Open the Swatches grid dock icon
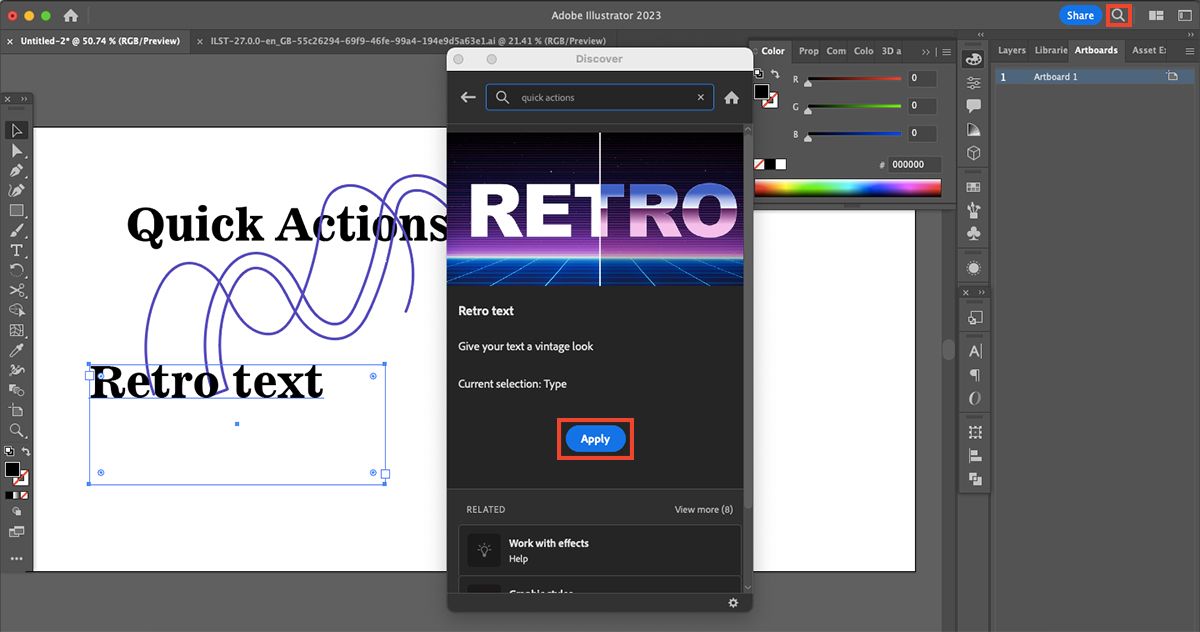The height and width of the screenshot is (632, 1200). tap(973, 187)
